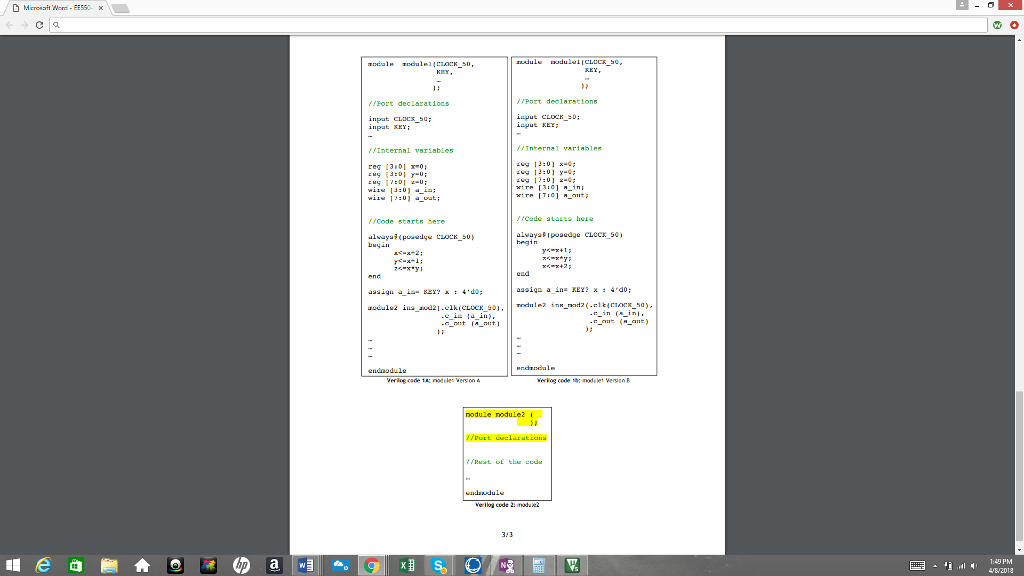Click the Wikipedia extension icon in the browser toolbar

pos(997,25)
